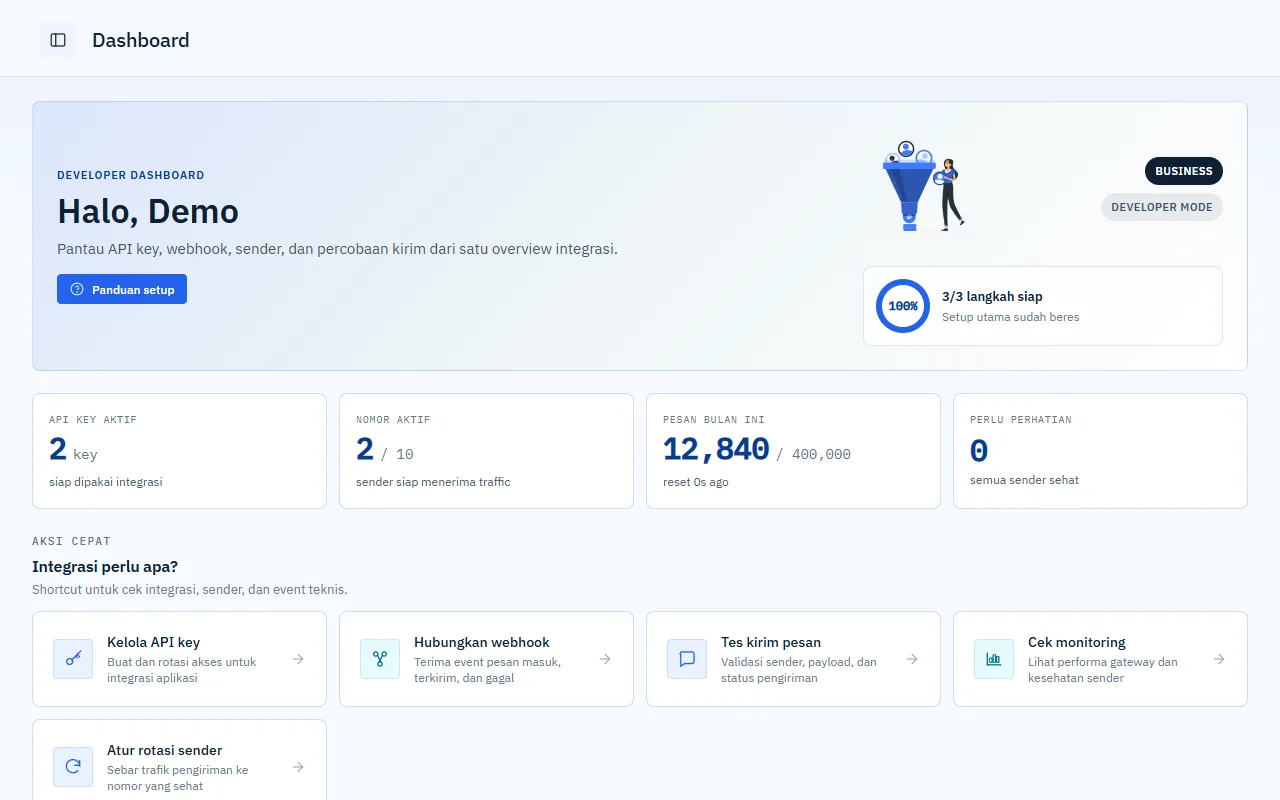
Task: Open the Hubungkan webhook shortcut
Action: pos(486,659)
